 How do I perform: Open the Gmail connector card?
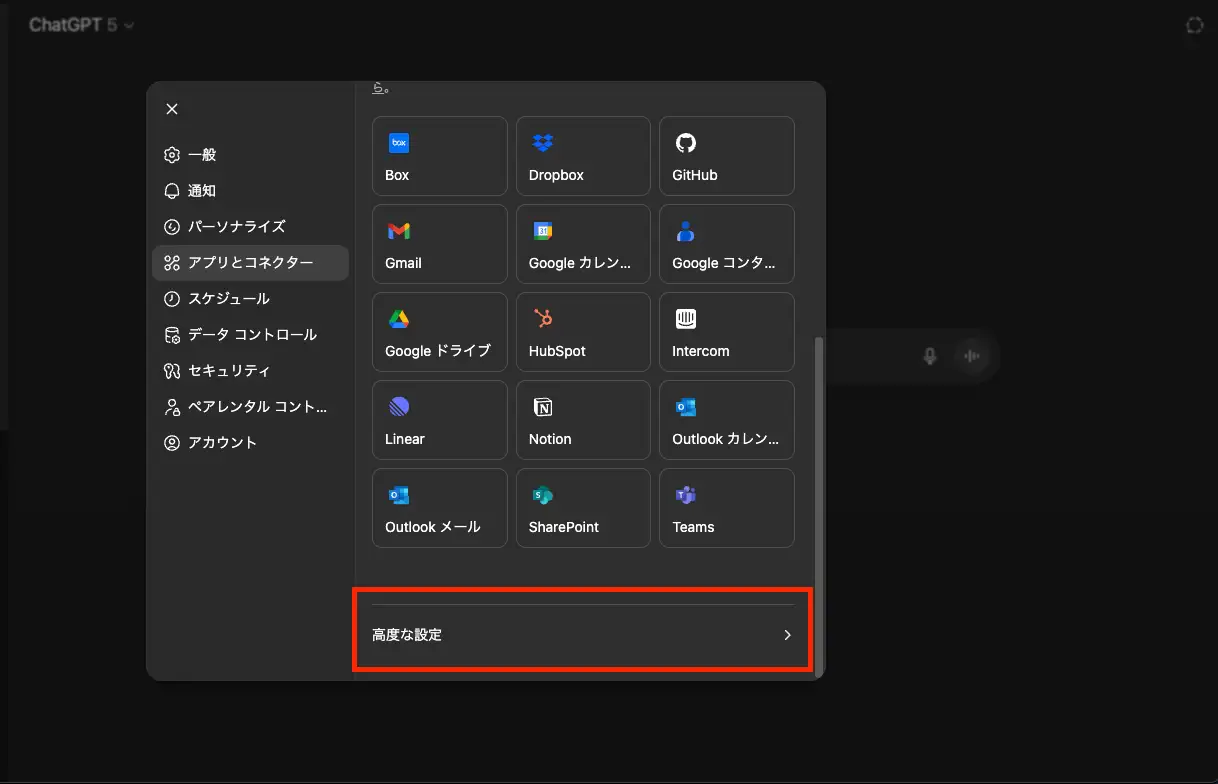(x=439, y=244)
